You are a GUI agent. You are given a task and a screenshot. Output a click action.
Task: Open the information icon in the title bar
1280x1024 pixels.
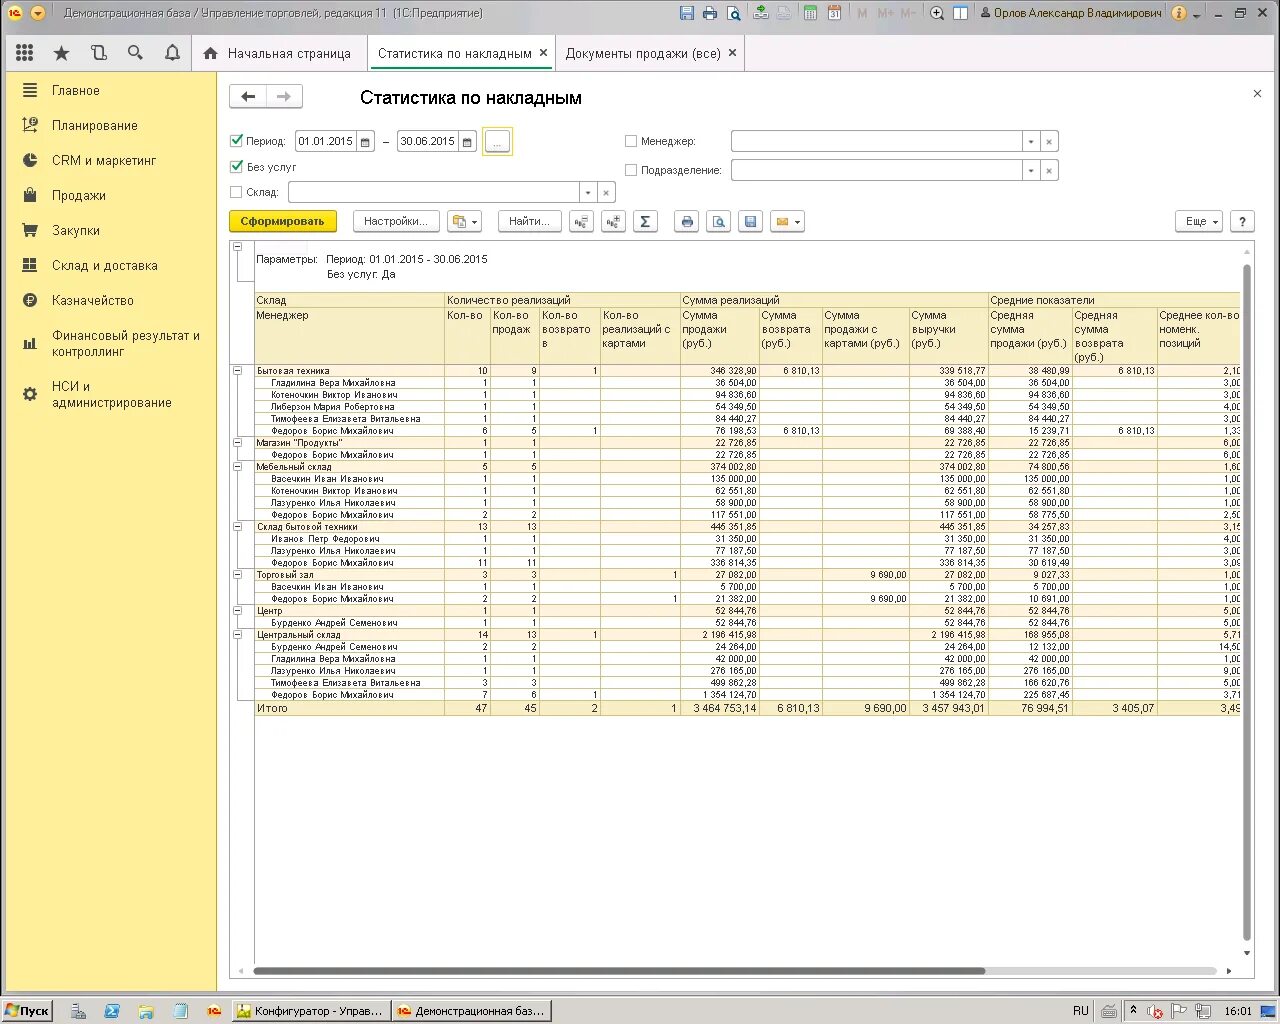(x=1179, y=13)
